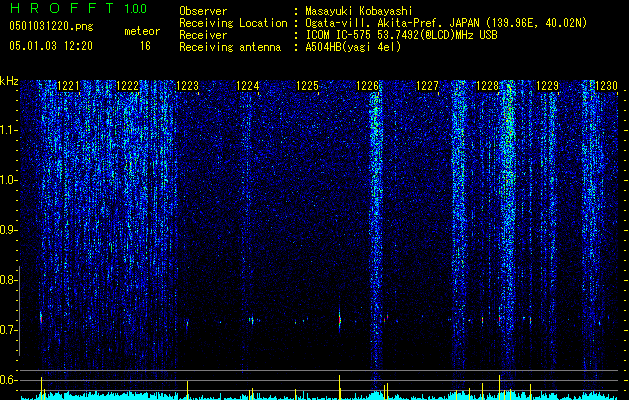The width and height of the screenshot is (629, 400).
Task: Click the 1224 time marker
Action: [248, 86]
